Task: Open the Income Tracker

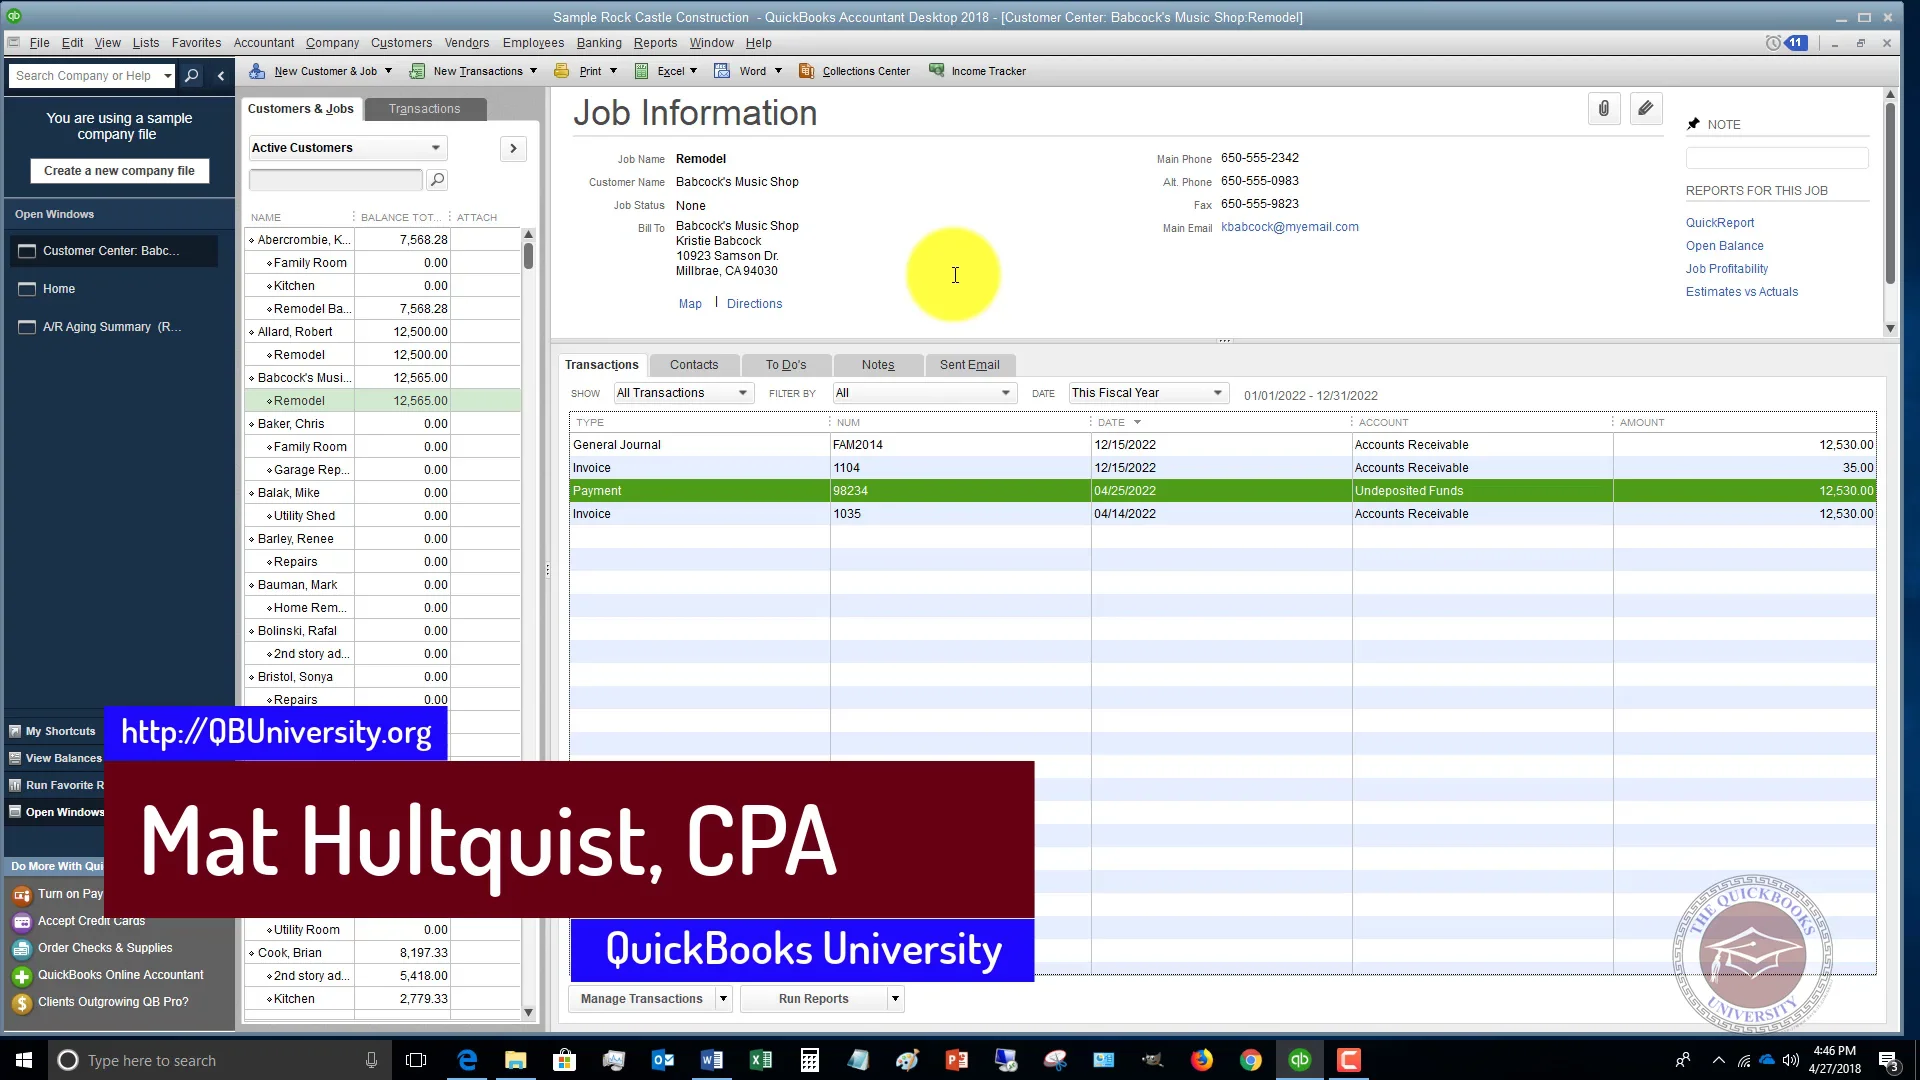Action: [978, 71]
